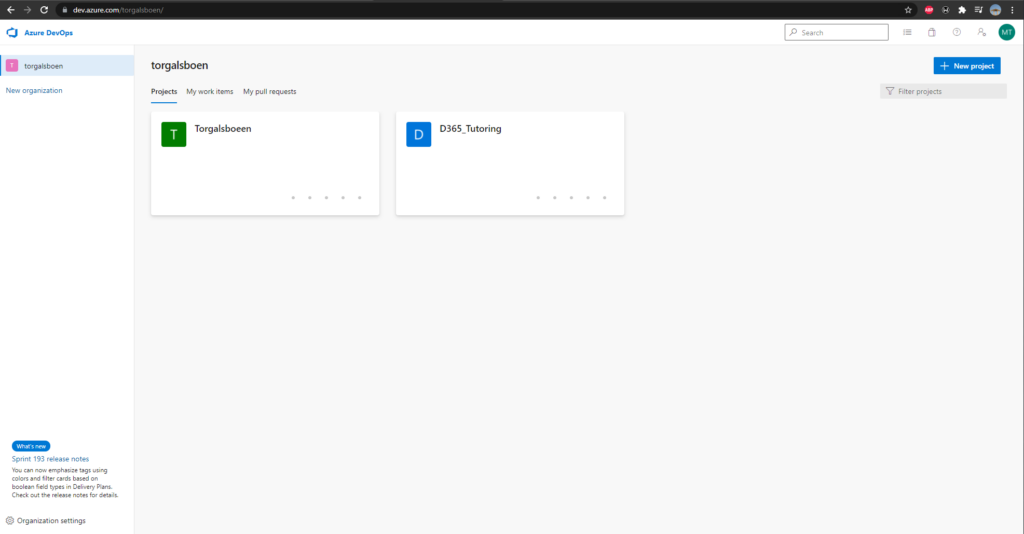The width and height of the screenshot is (1024, 534).
Task: Open the Help question mark icon
Action: click(957, 33)
